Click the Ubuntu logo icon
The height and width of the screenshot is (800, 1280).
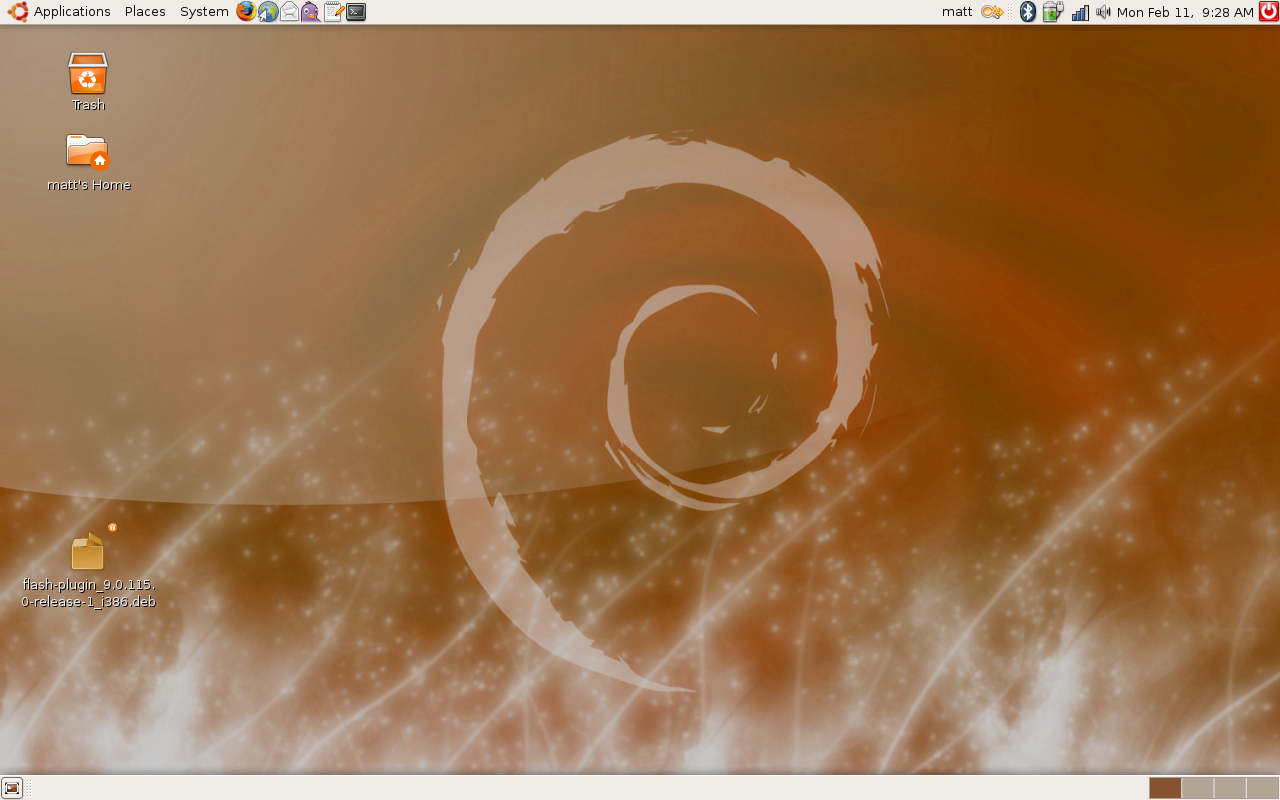tap(17, 12)
